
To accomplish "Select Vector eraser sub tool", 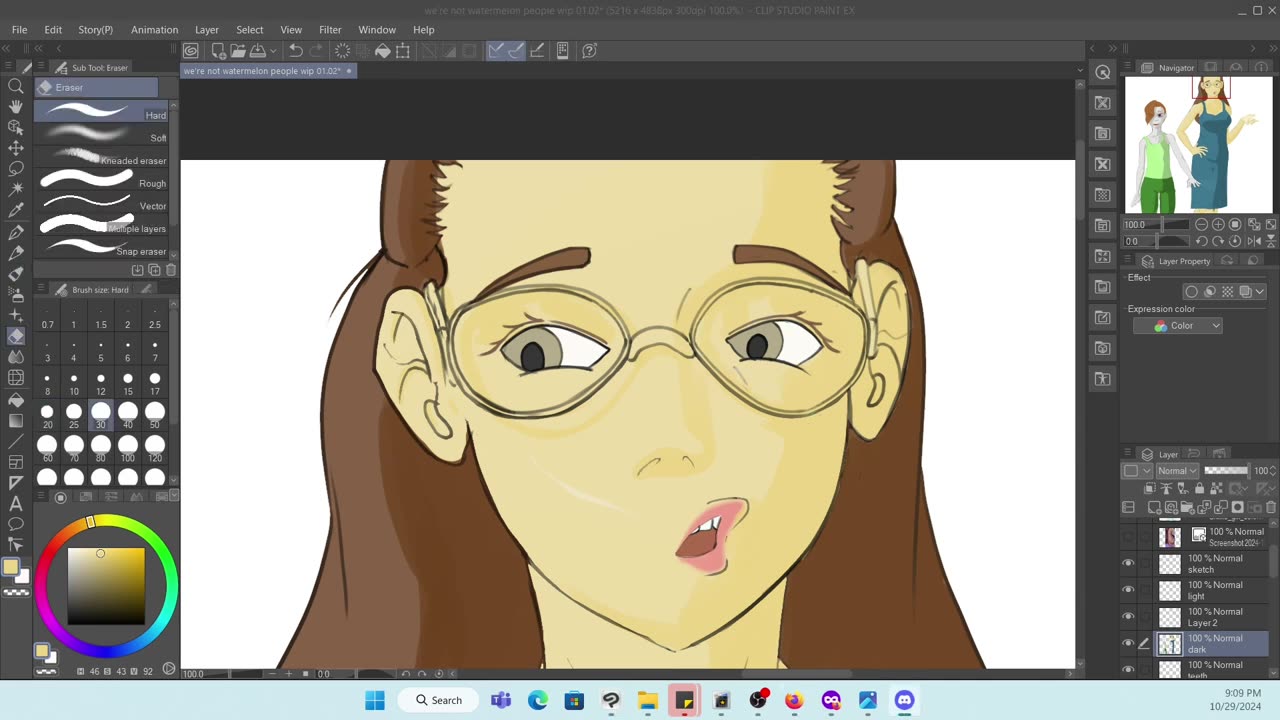I will coord(102,204).
